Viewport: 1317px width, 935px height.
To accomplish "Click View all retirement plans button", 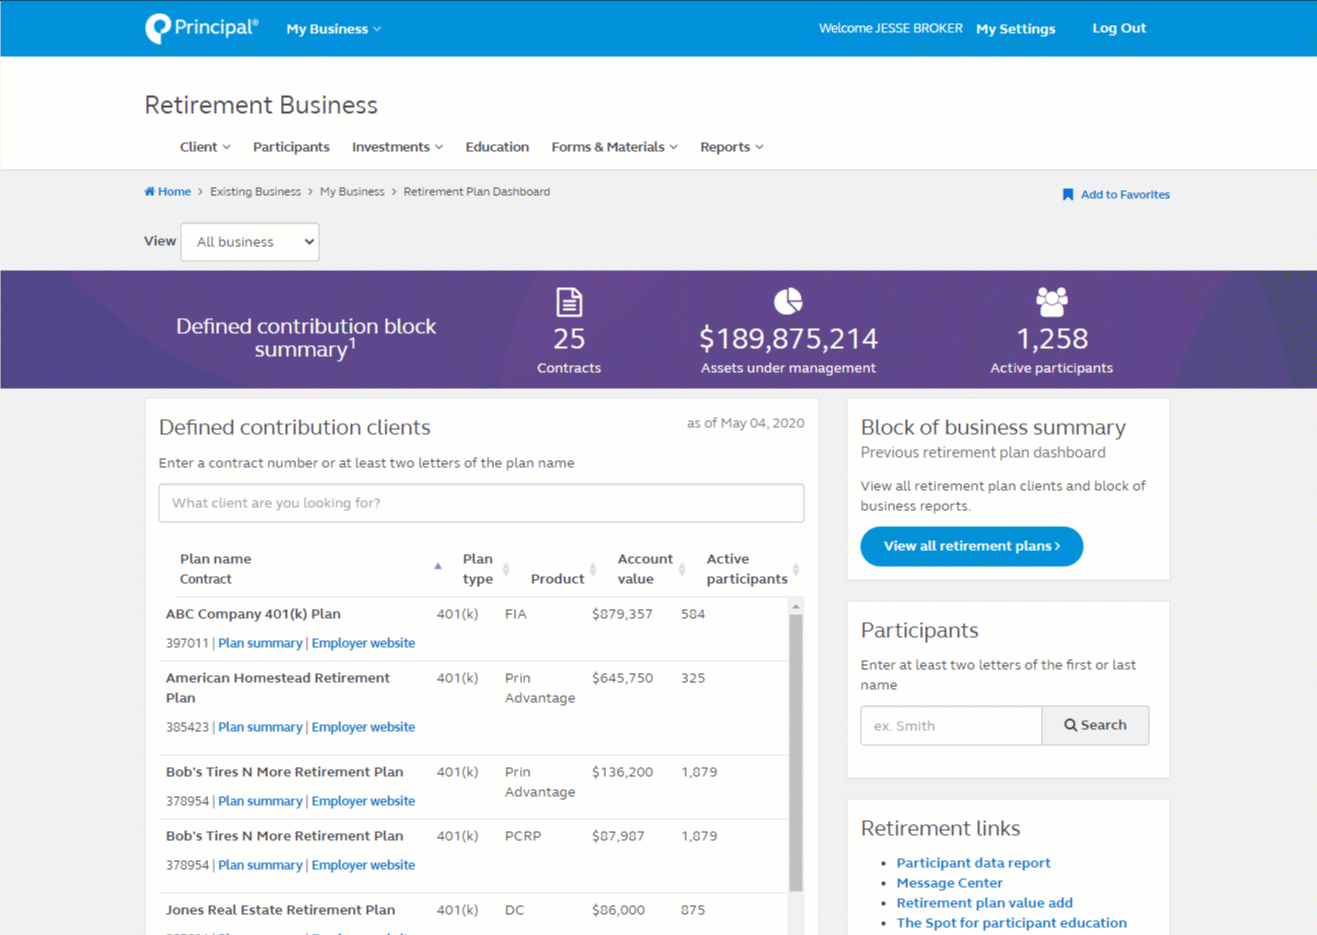I will [x=971, y=546].
